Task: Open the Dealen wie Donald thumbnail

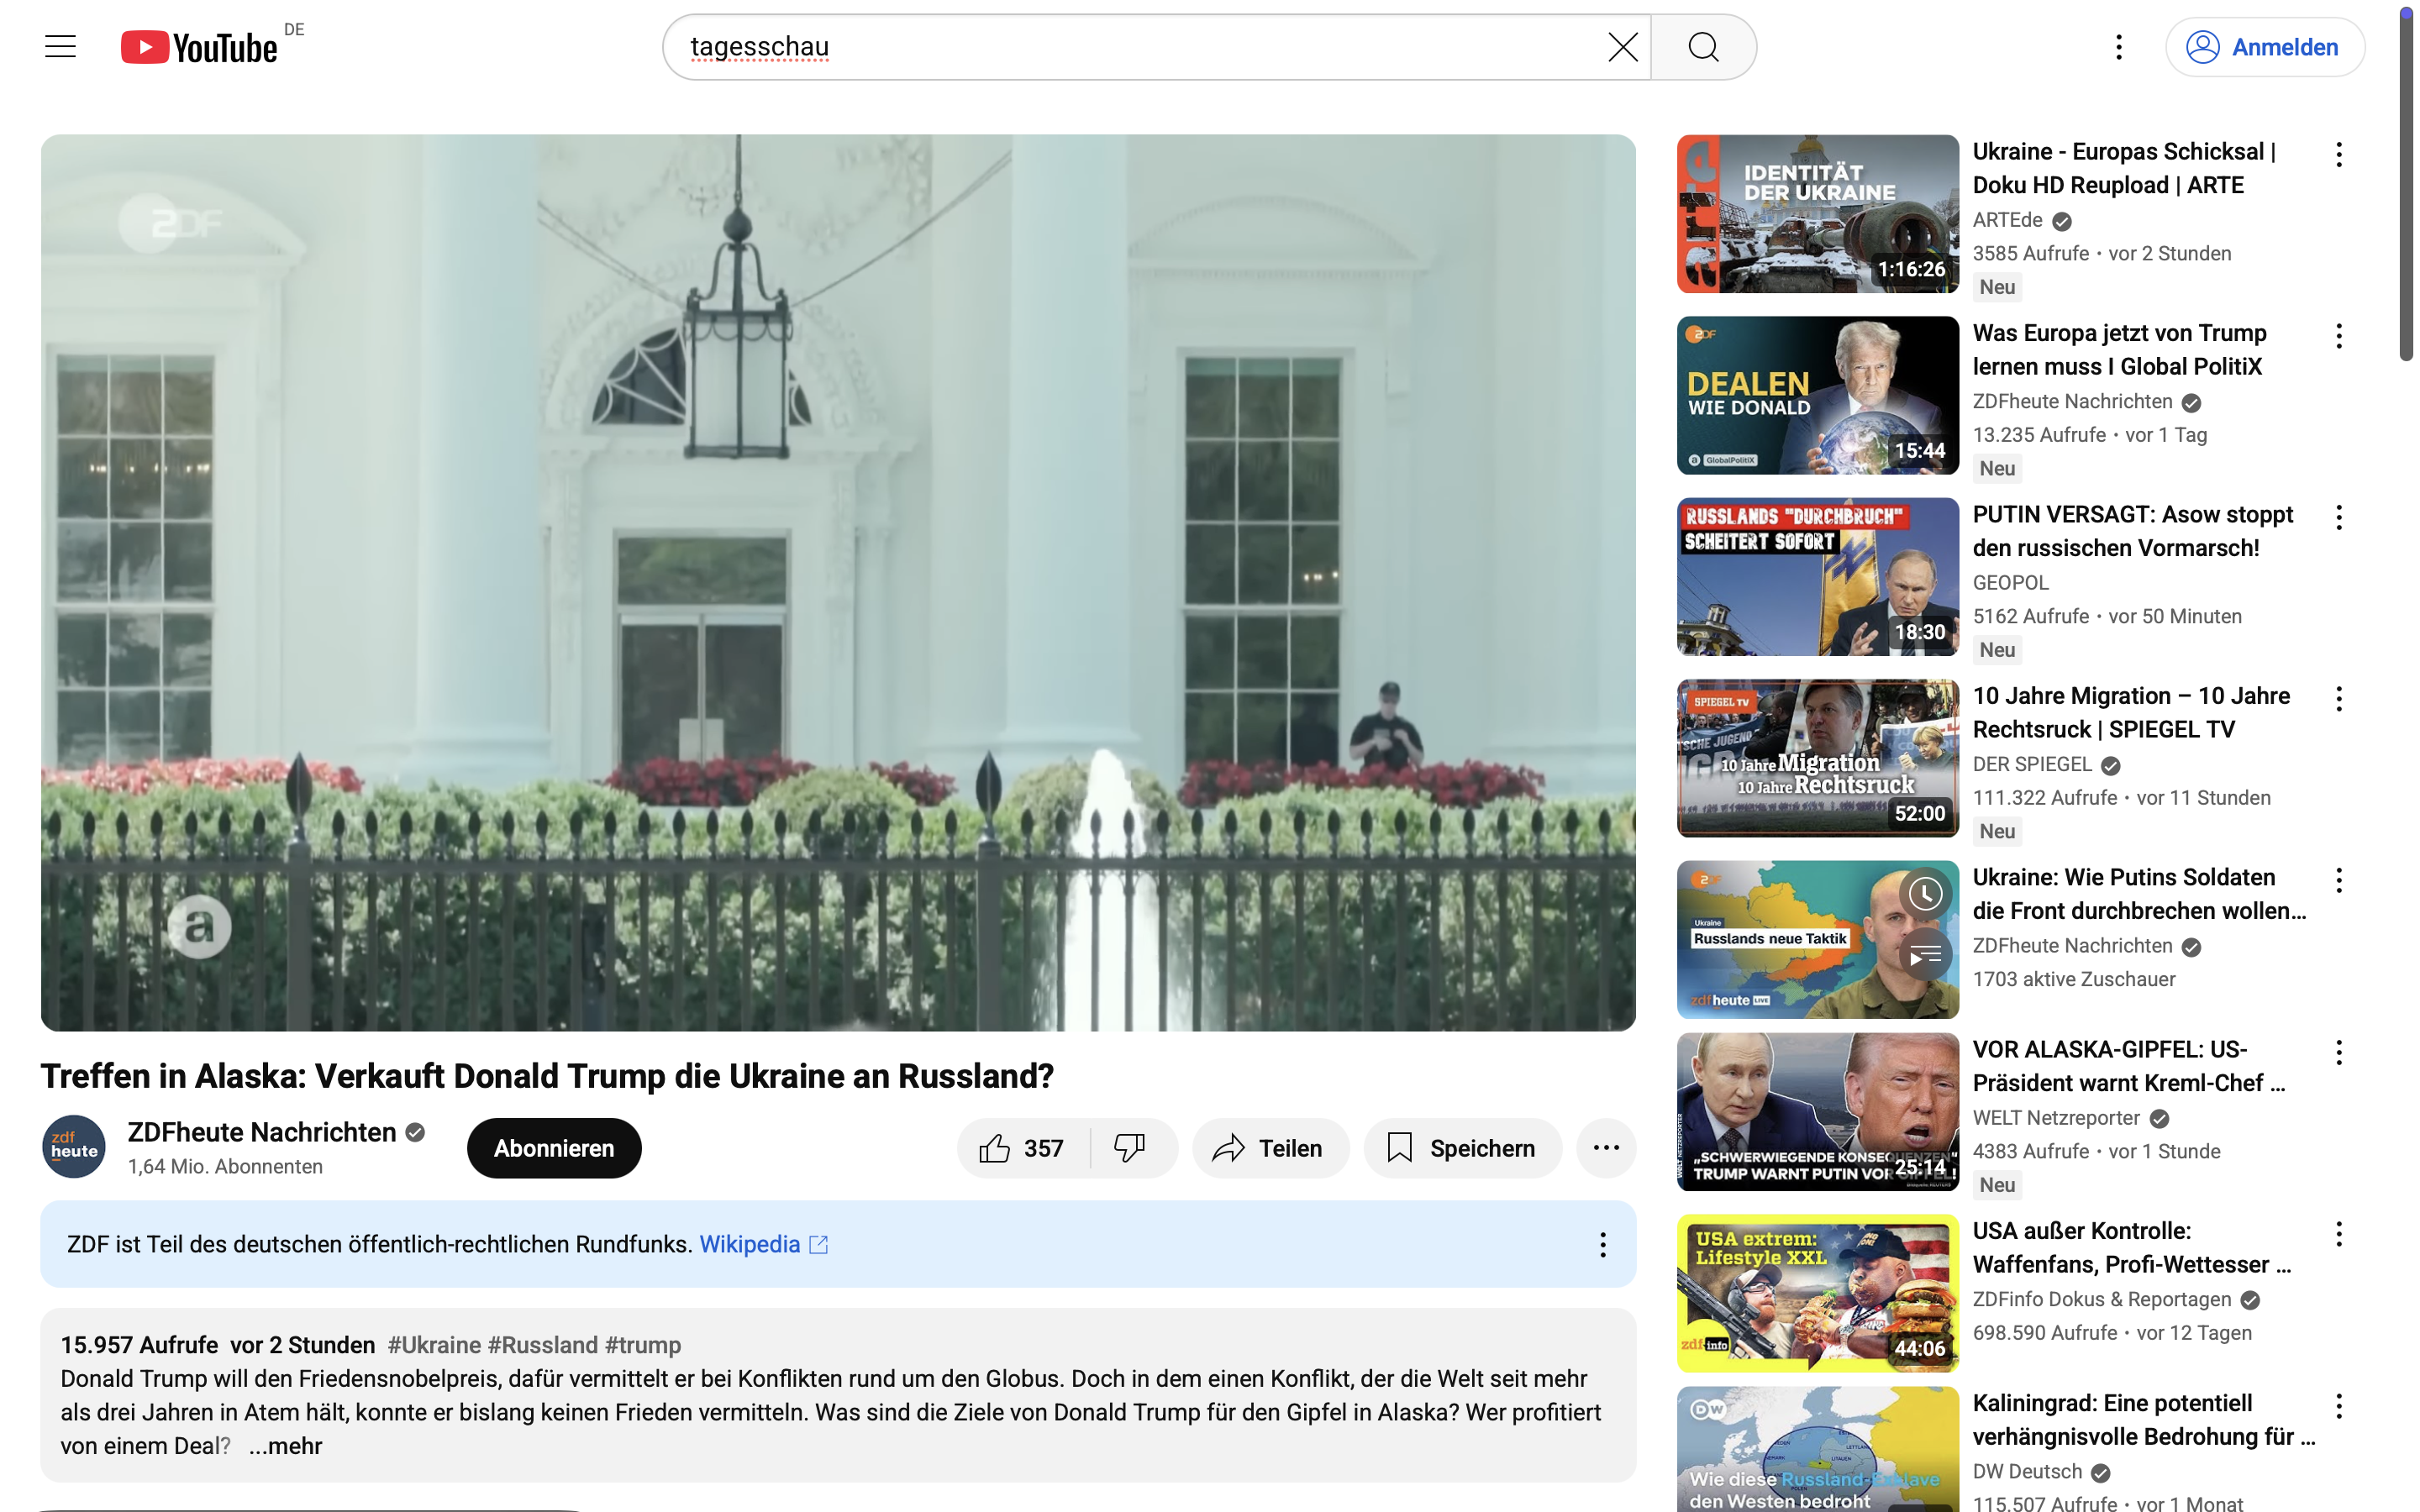Action: (x=1817, y=395)
